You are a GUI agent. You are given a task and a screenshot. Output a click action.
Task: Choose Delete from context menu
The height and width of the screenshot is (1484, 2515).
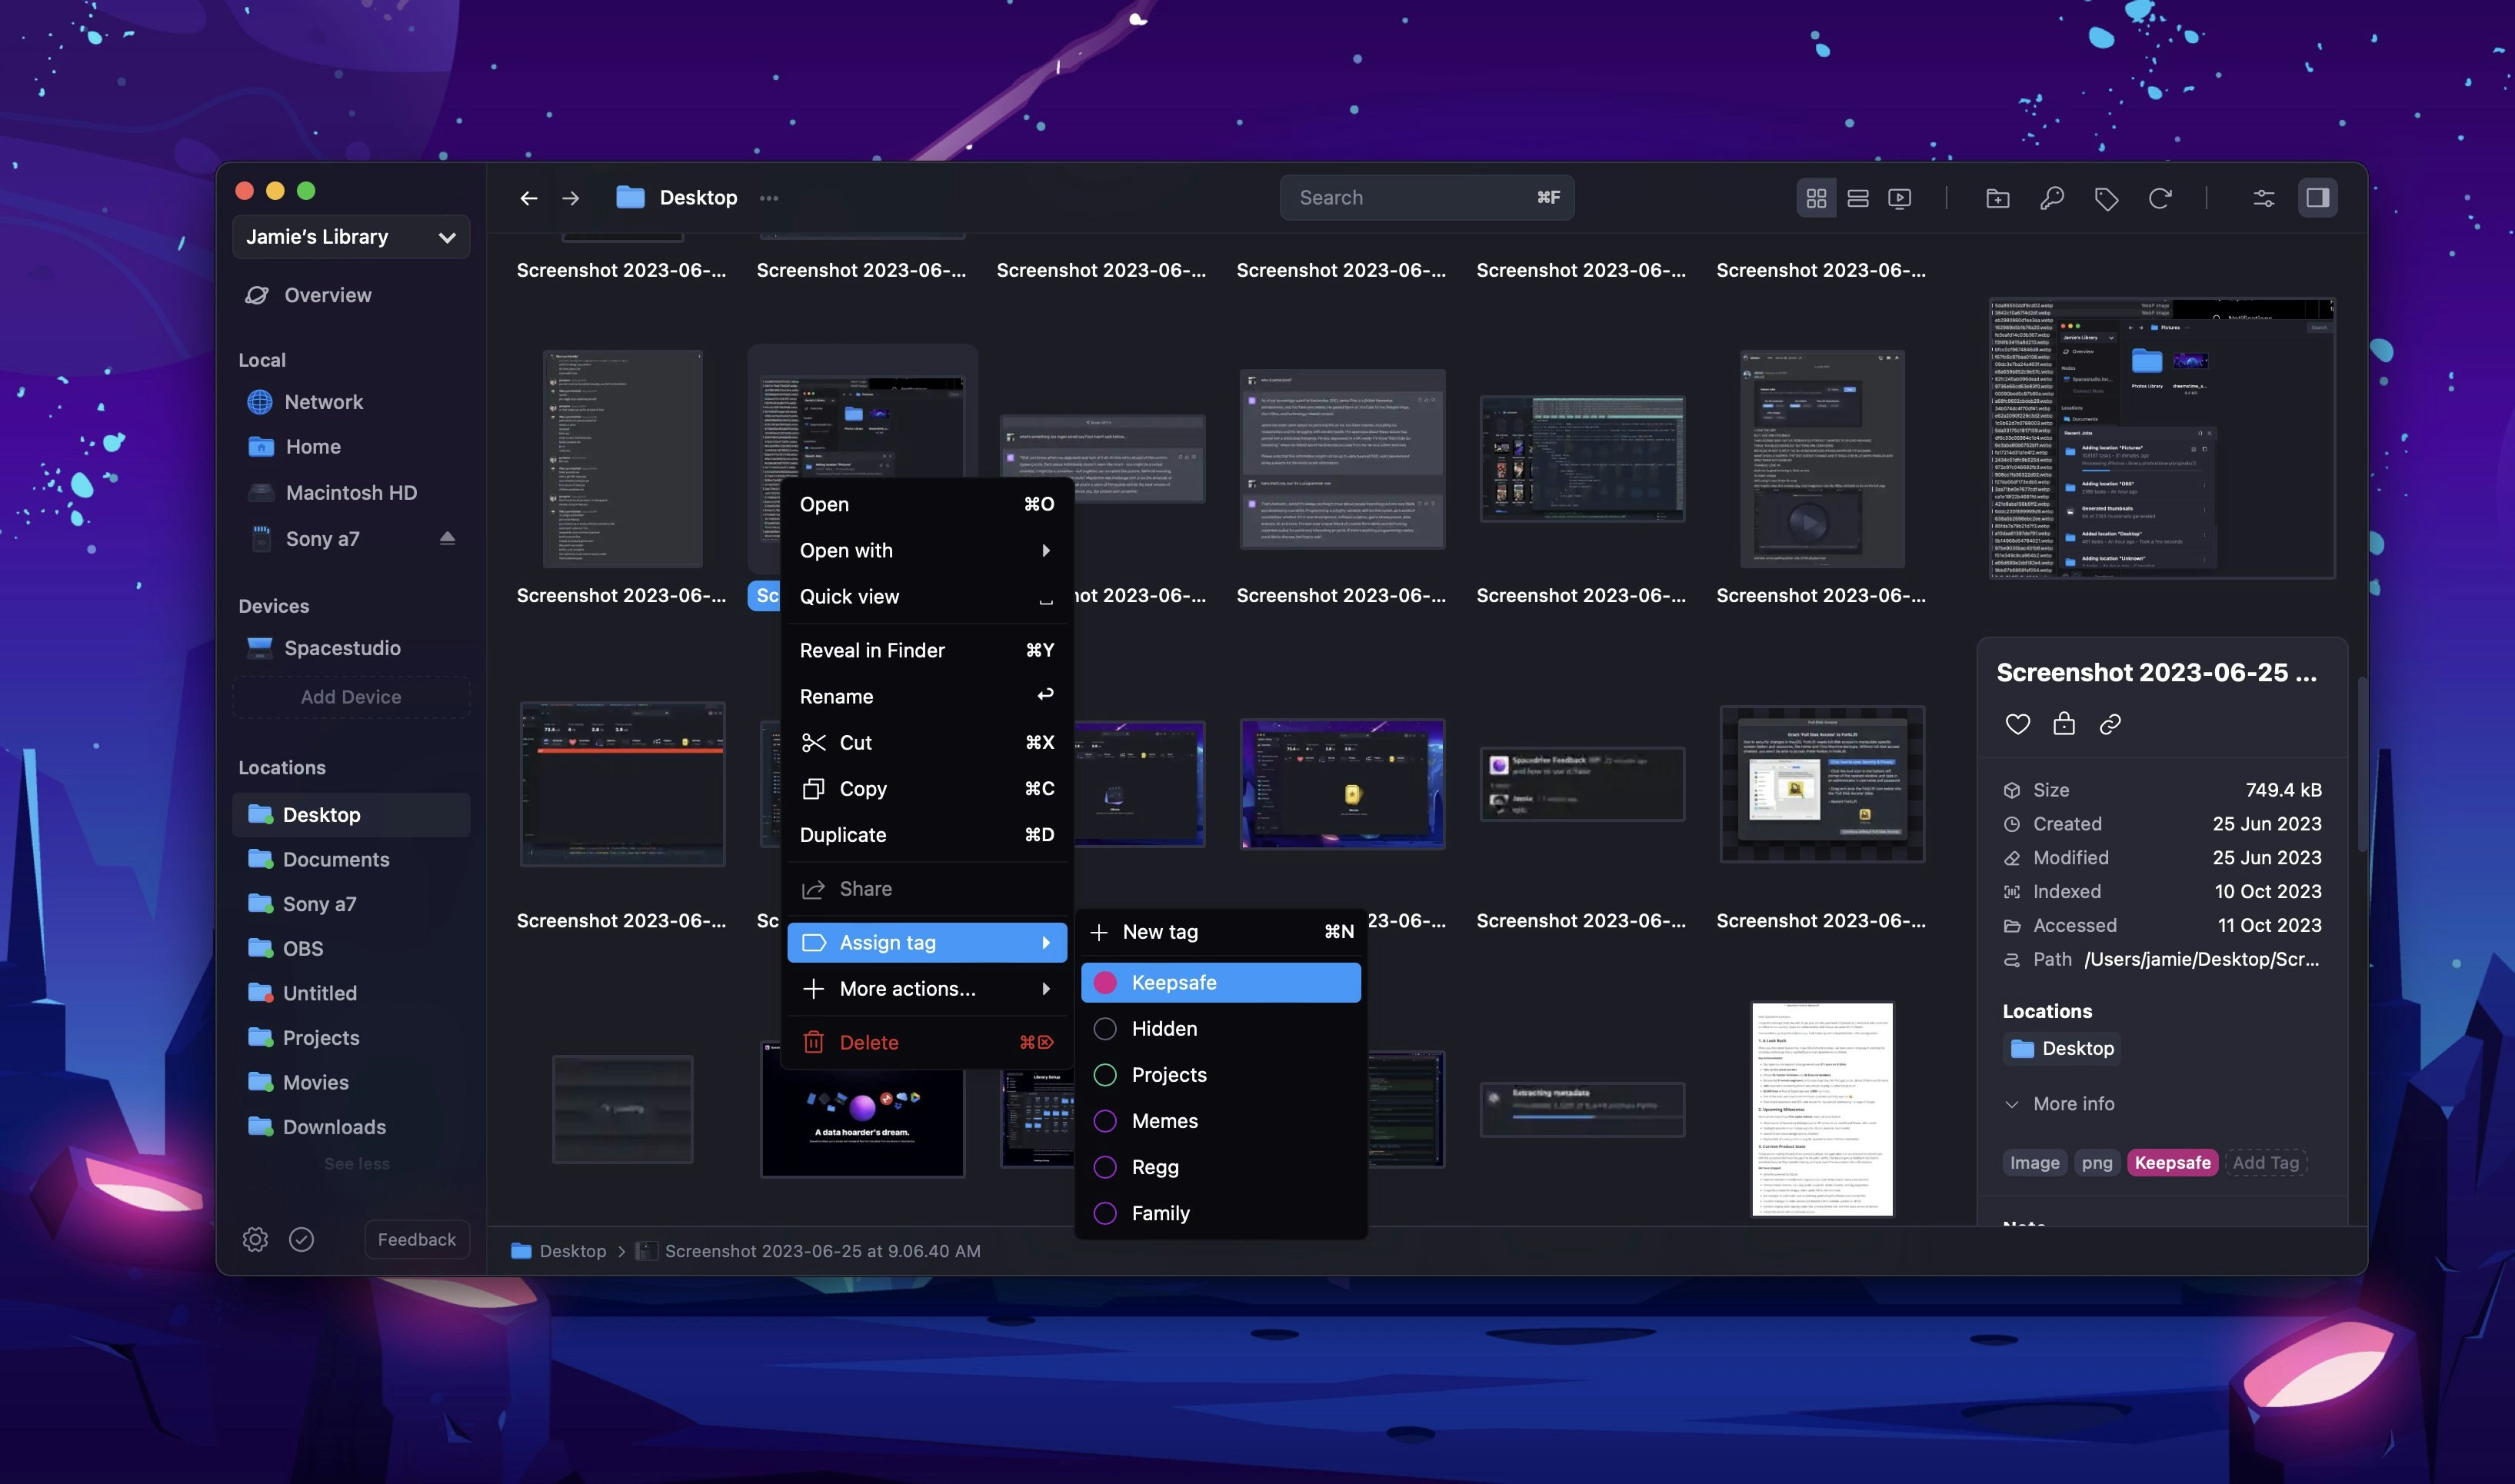click(x=926, y=1042)
